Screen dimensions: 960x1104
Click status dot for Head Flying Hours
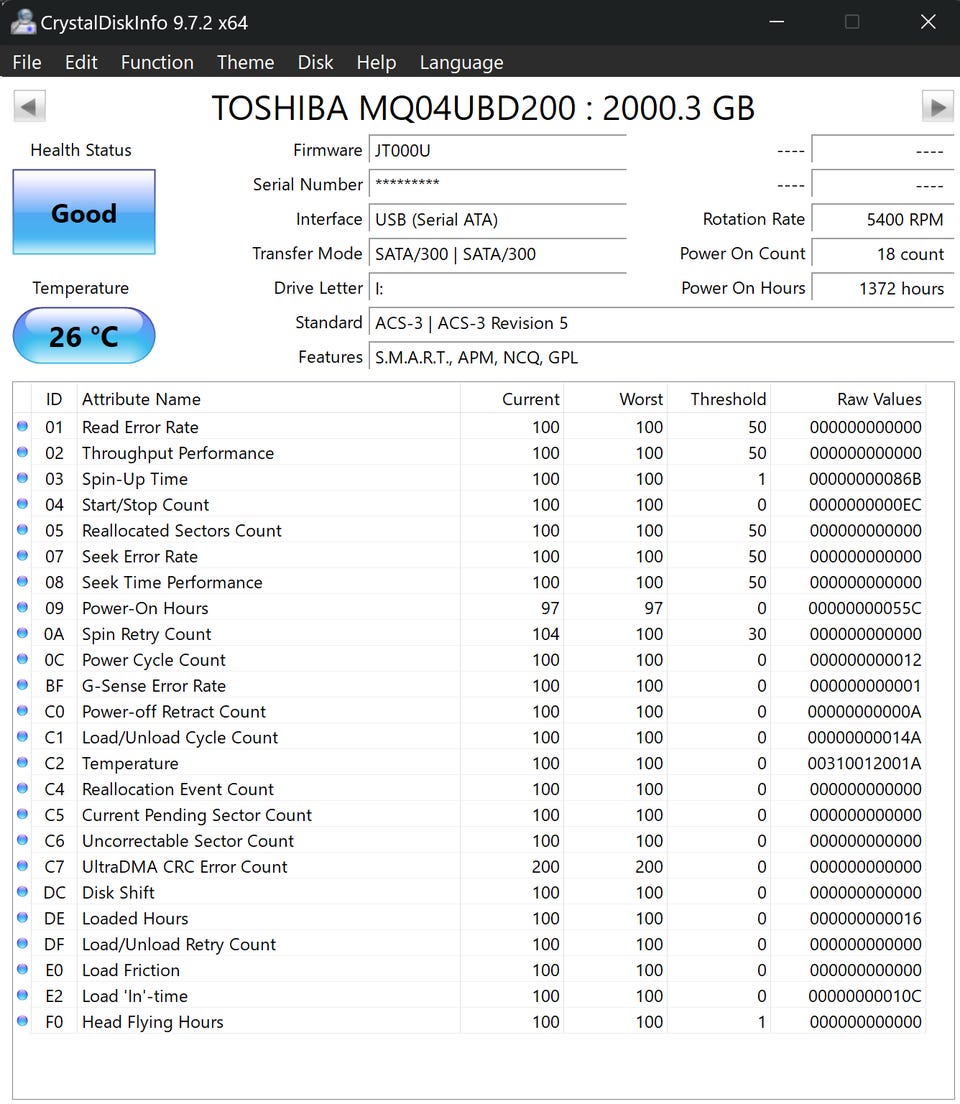click(23, 1021)
